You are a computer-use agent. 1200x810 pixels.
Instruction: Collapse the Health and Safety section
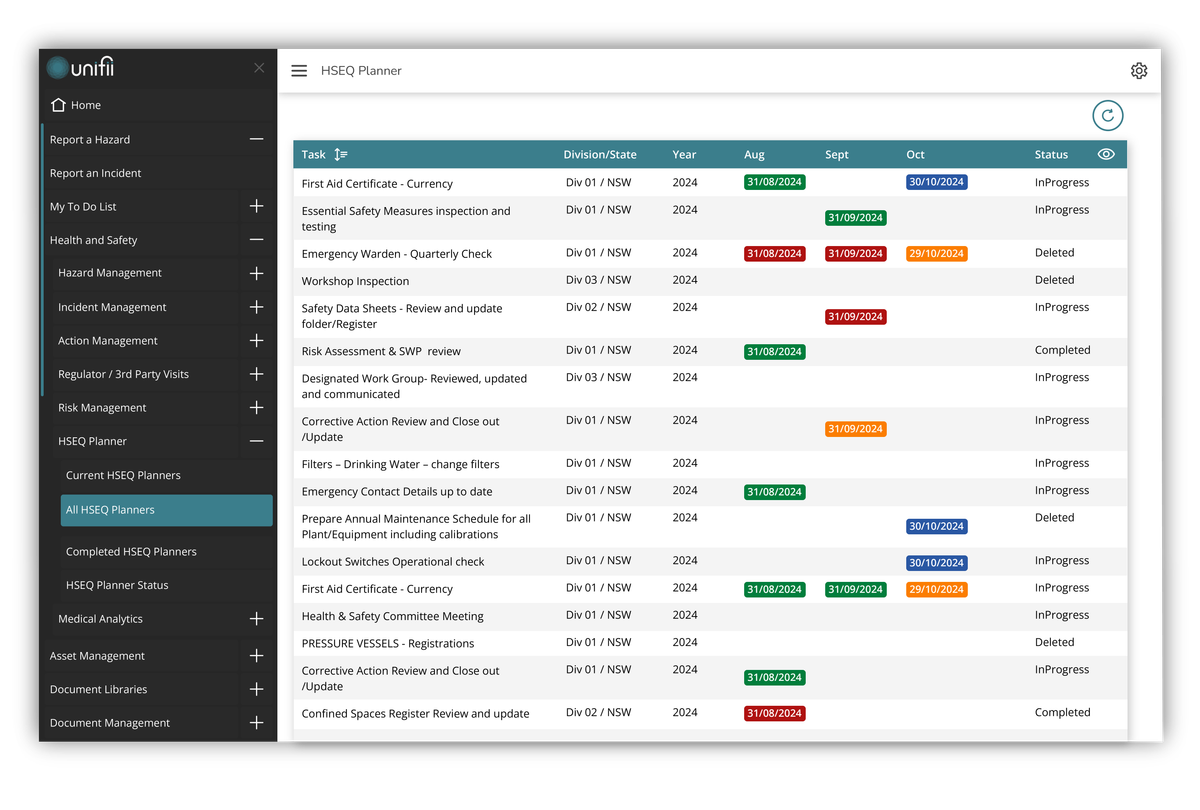(256, 239)
